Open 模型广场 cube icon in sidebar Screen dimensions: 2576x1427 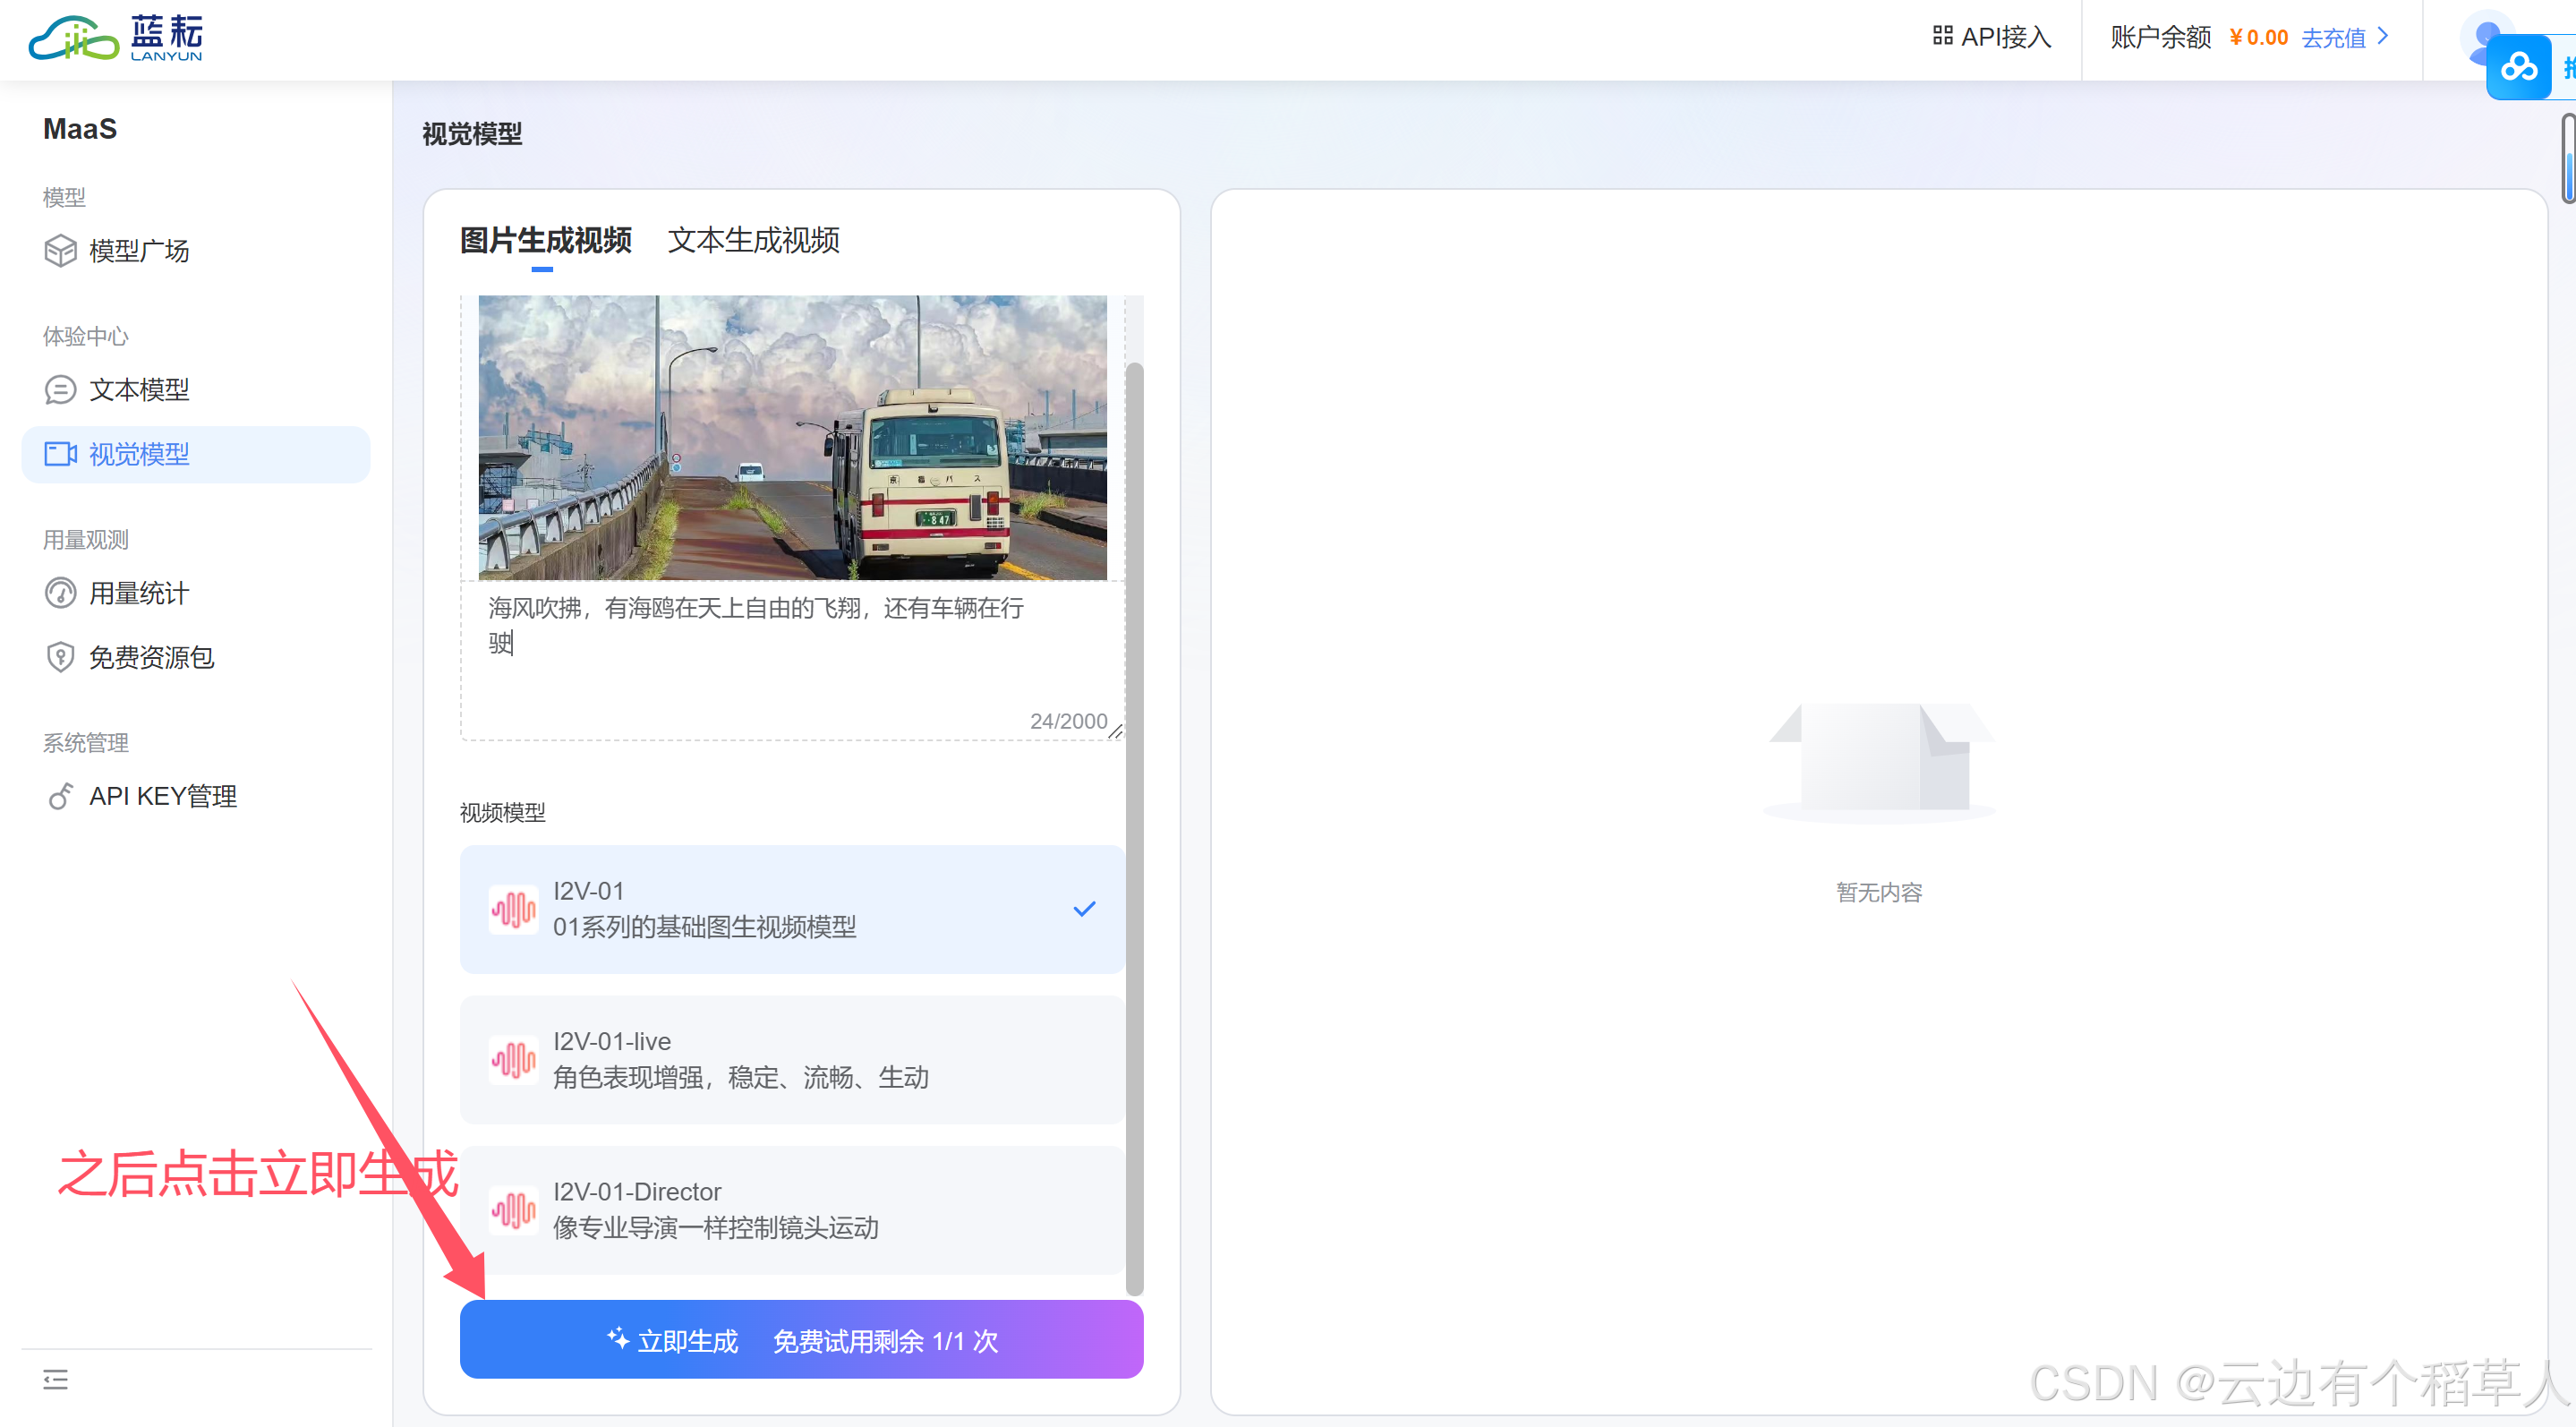(x=60, y=251)
